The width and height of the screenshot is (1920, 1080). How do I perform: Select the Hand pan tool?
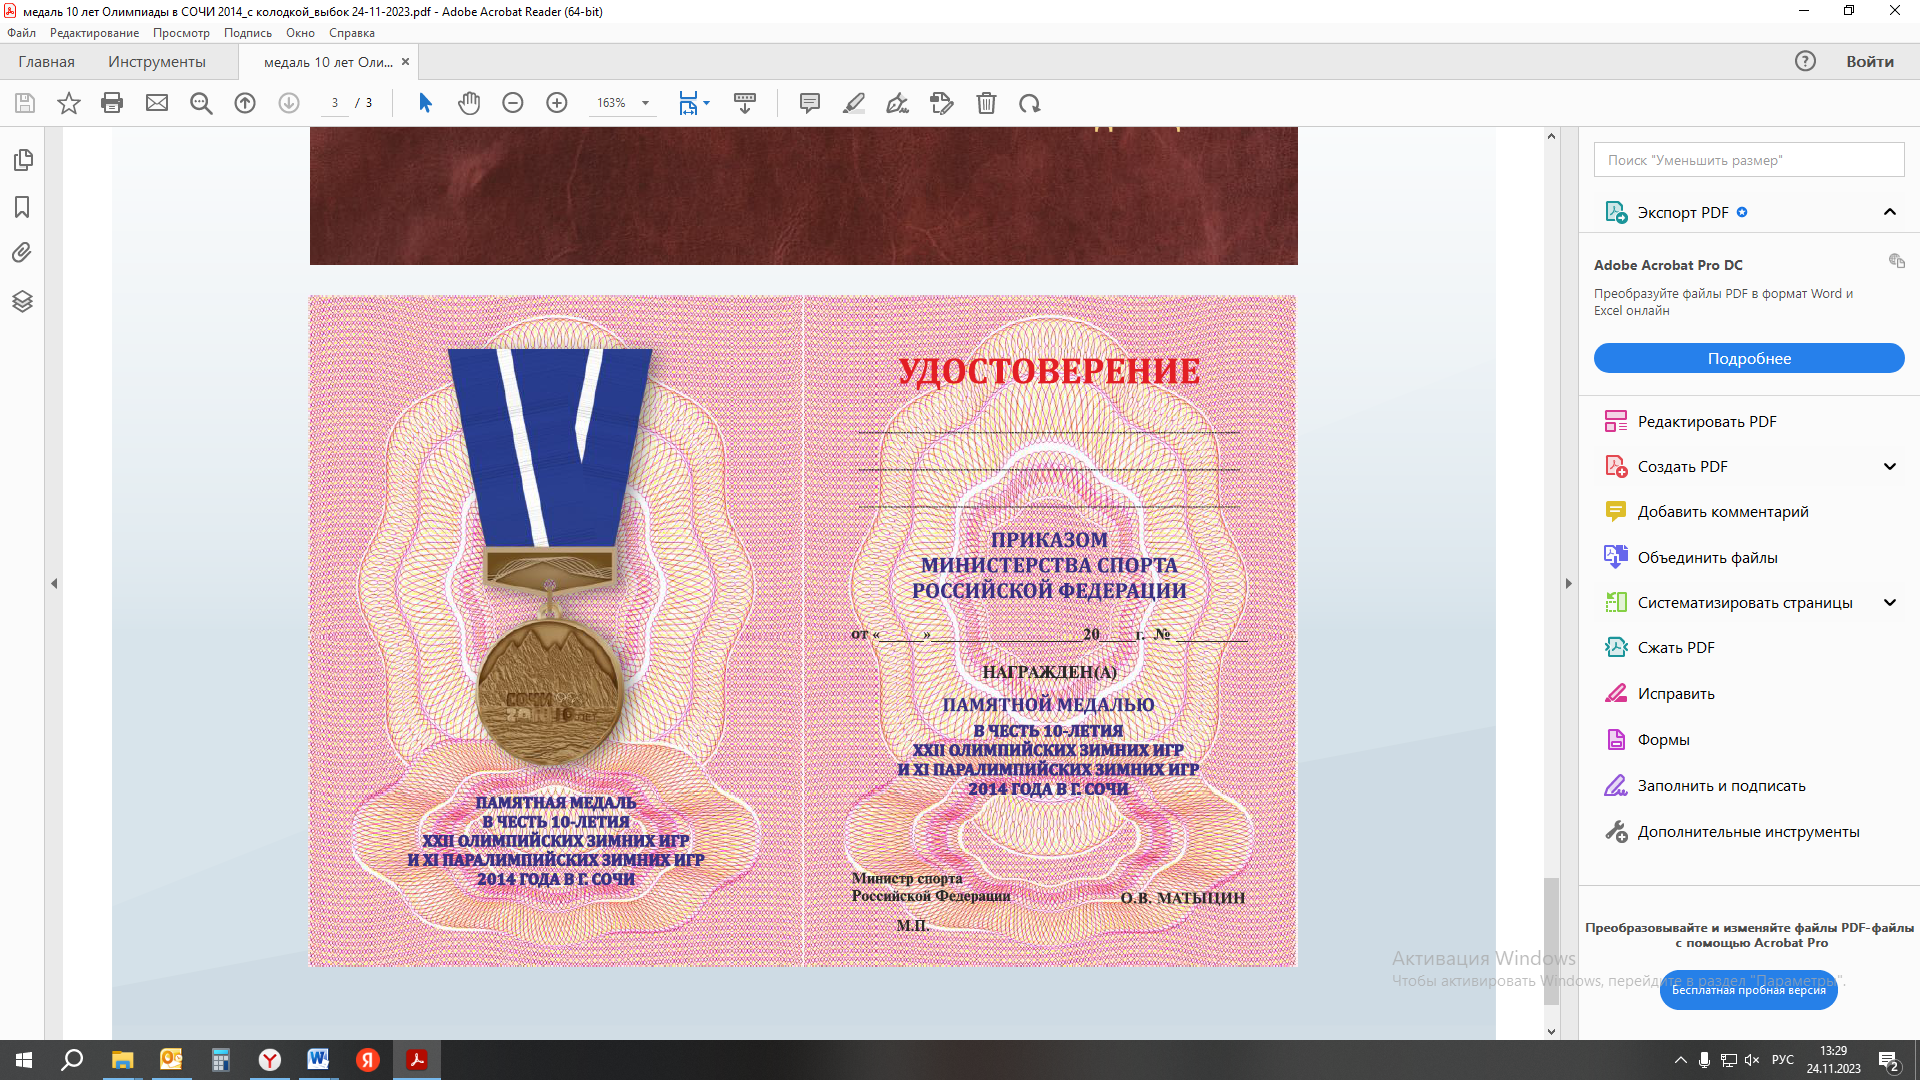coord(469,103)
